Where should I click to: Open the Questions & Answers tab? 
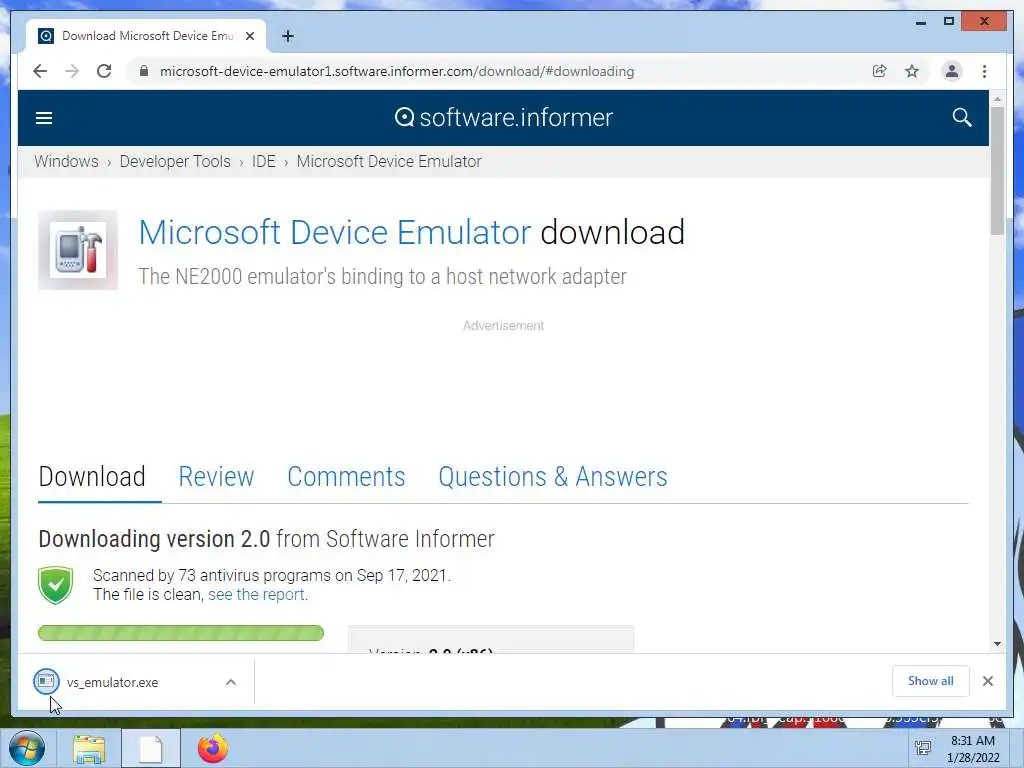(552, 477)
